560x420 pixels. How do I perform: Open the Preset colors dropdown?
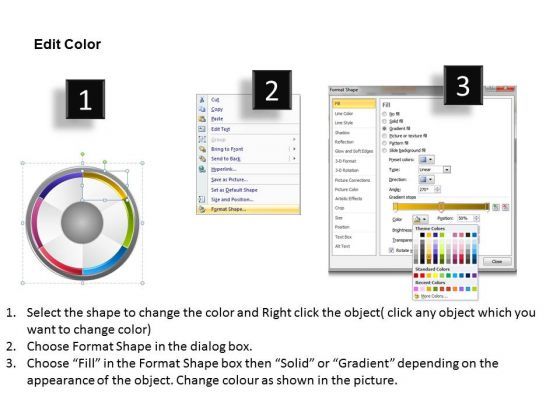point(426,159)
